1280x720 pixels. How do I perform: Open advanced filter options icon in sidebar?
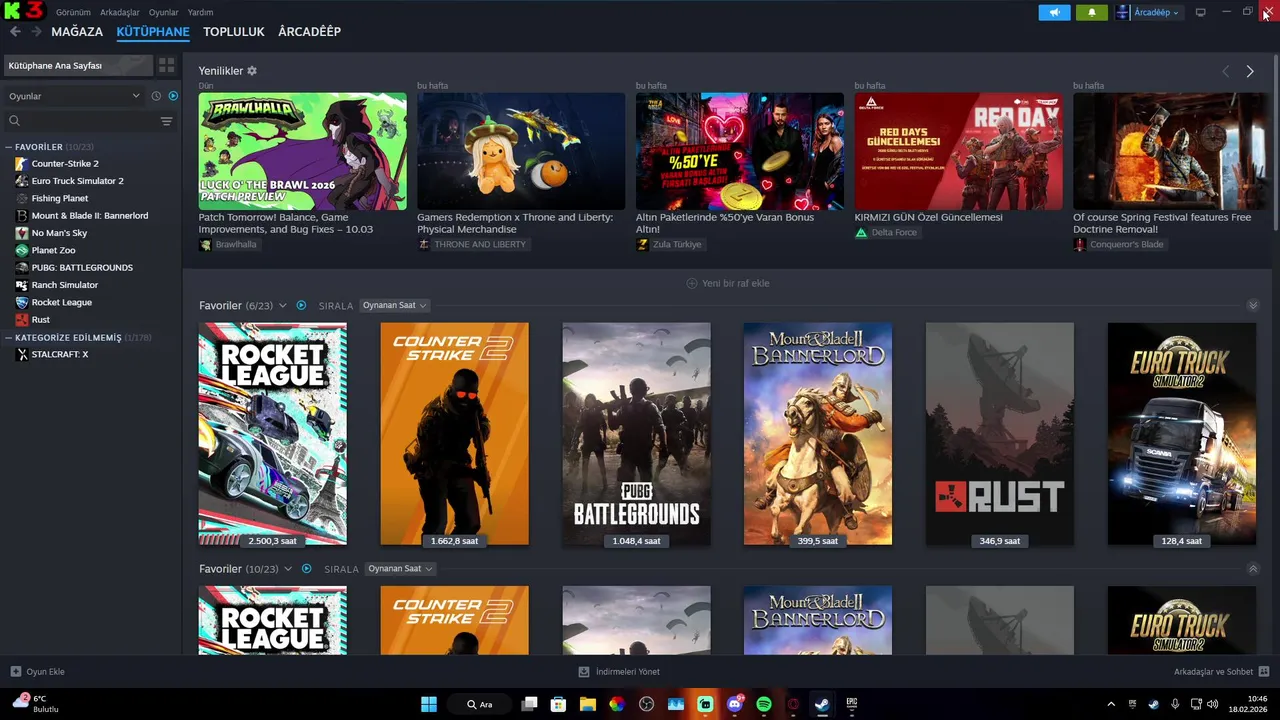click(166, 121)
